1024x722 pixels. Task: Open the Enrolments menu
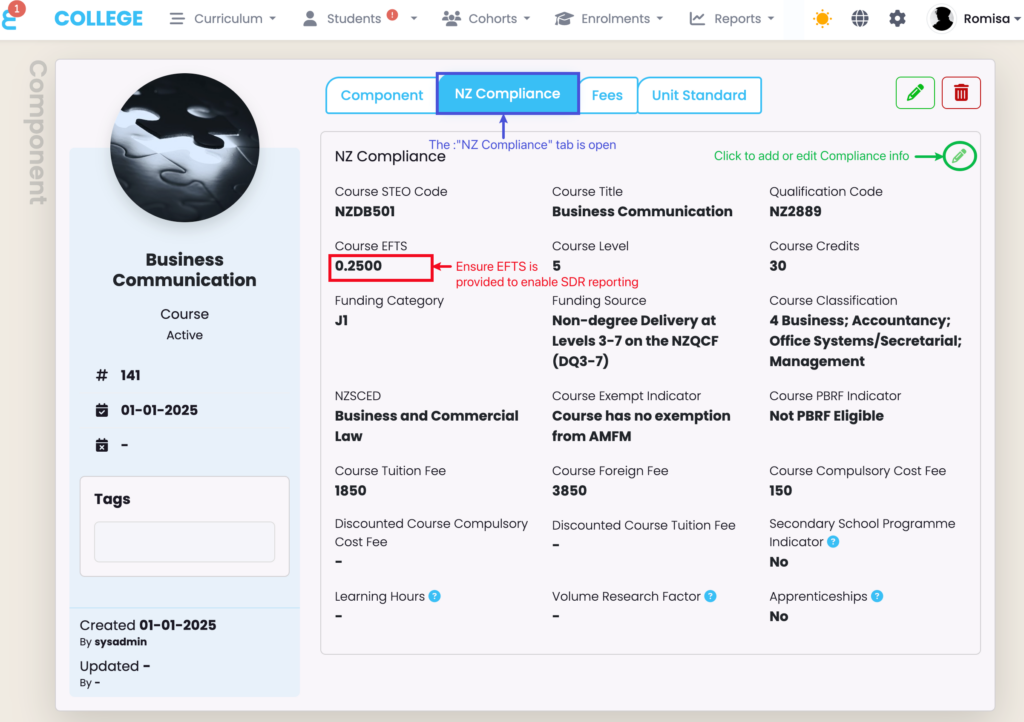610,19
